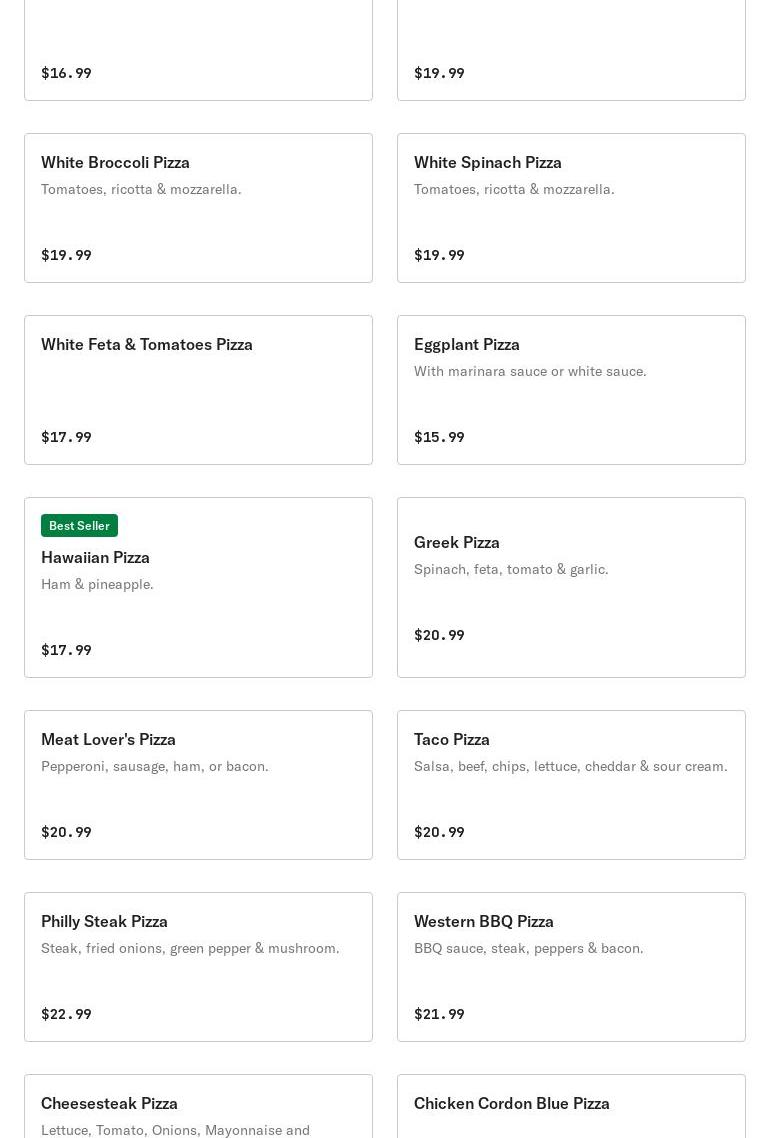Click the Ham & pineapple description
The width and height of the screenshot is (770, 1138).
click(97, 584)
